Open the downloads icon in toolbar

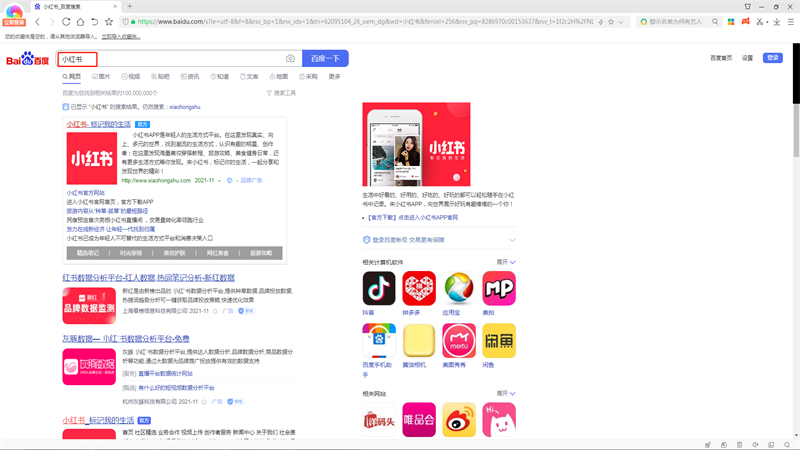click(777, 22)
